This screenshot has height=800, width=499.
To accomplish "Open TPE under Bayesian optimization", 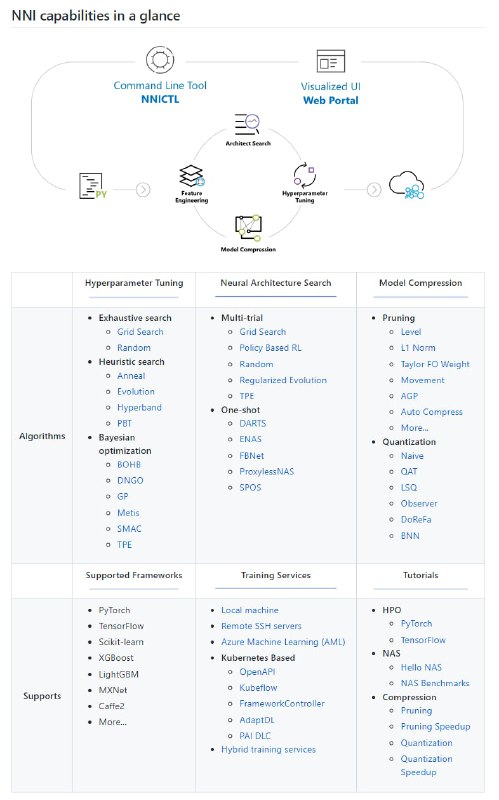I will coord(124,544).
